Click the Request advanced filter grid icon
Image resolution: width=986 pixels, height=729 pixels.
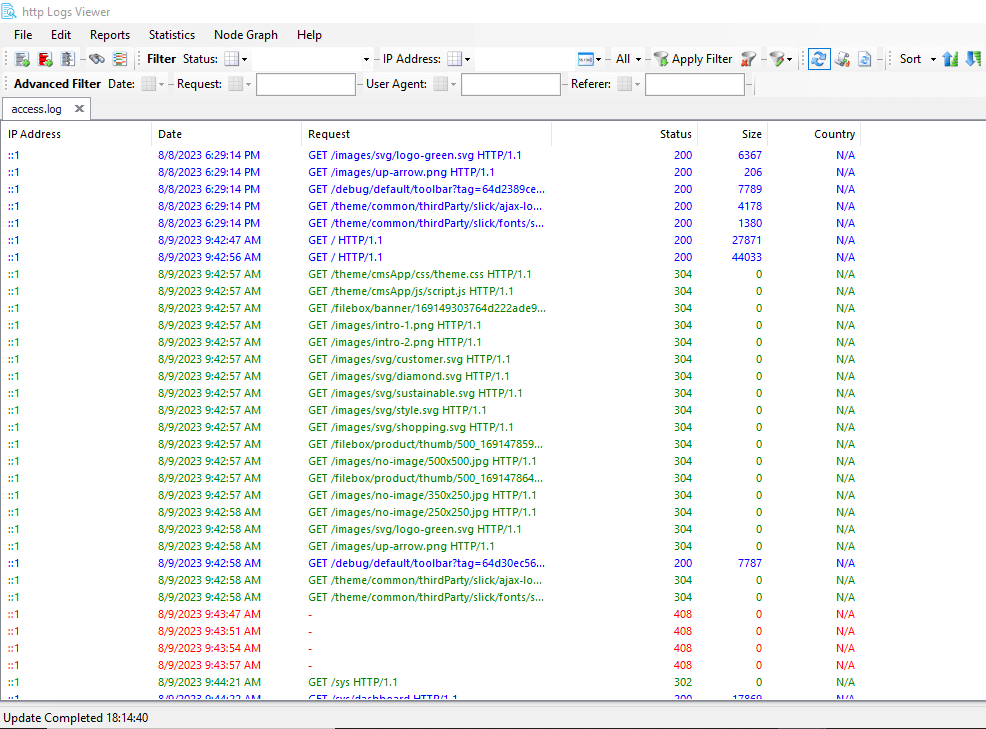235,84
